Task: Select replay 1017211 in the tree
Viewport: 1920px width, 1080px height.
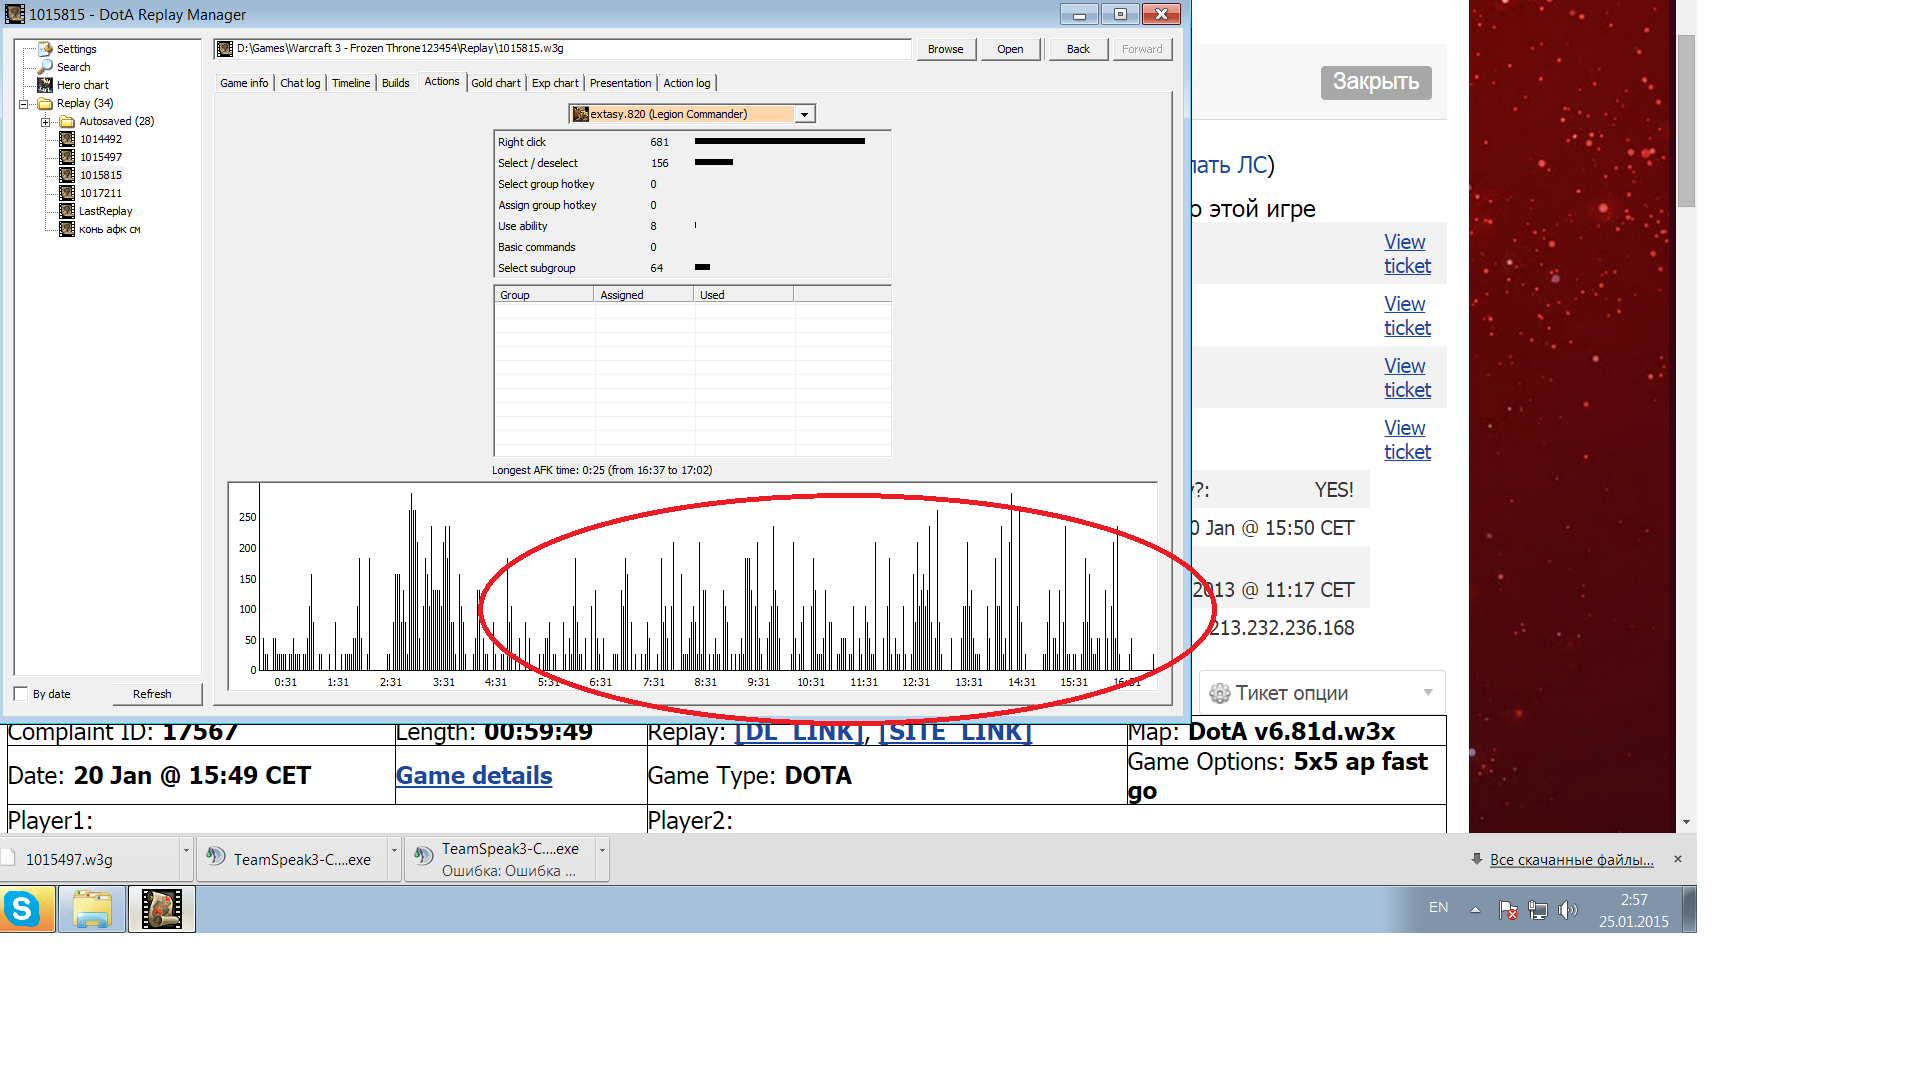Action: click(x=101, y=193)
